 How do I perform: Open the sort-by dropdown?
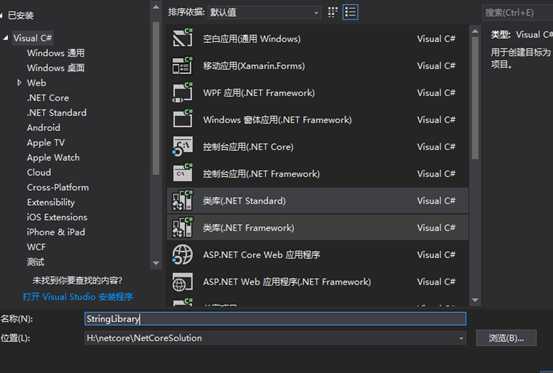(264, 12)
